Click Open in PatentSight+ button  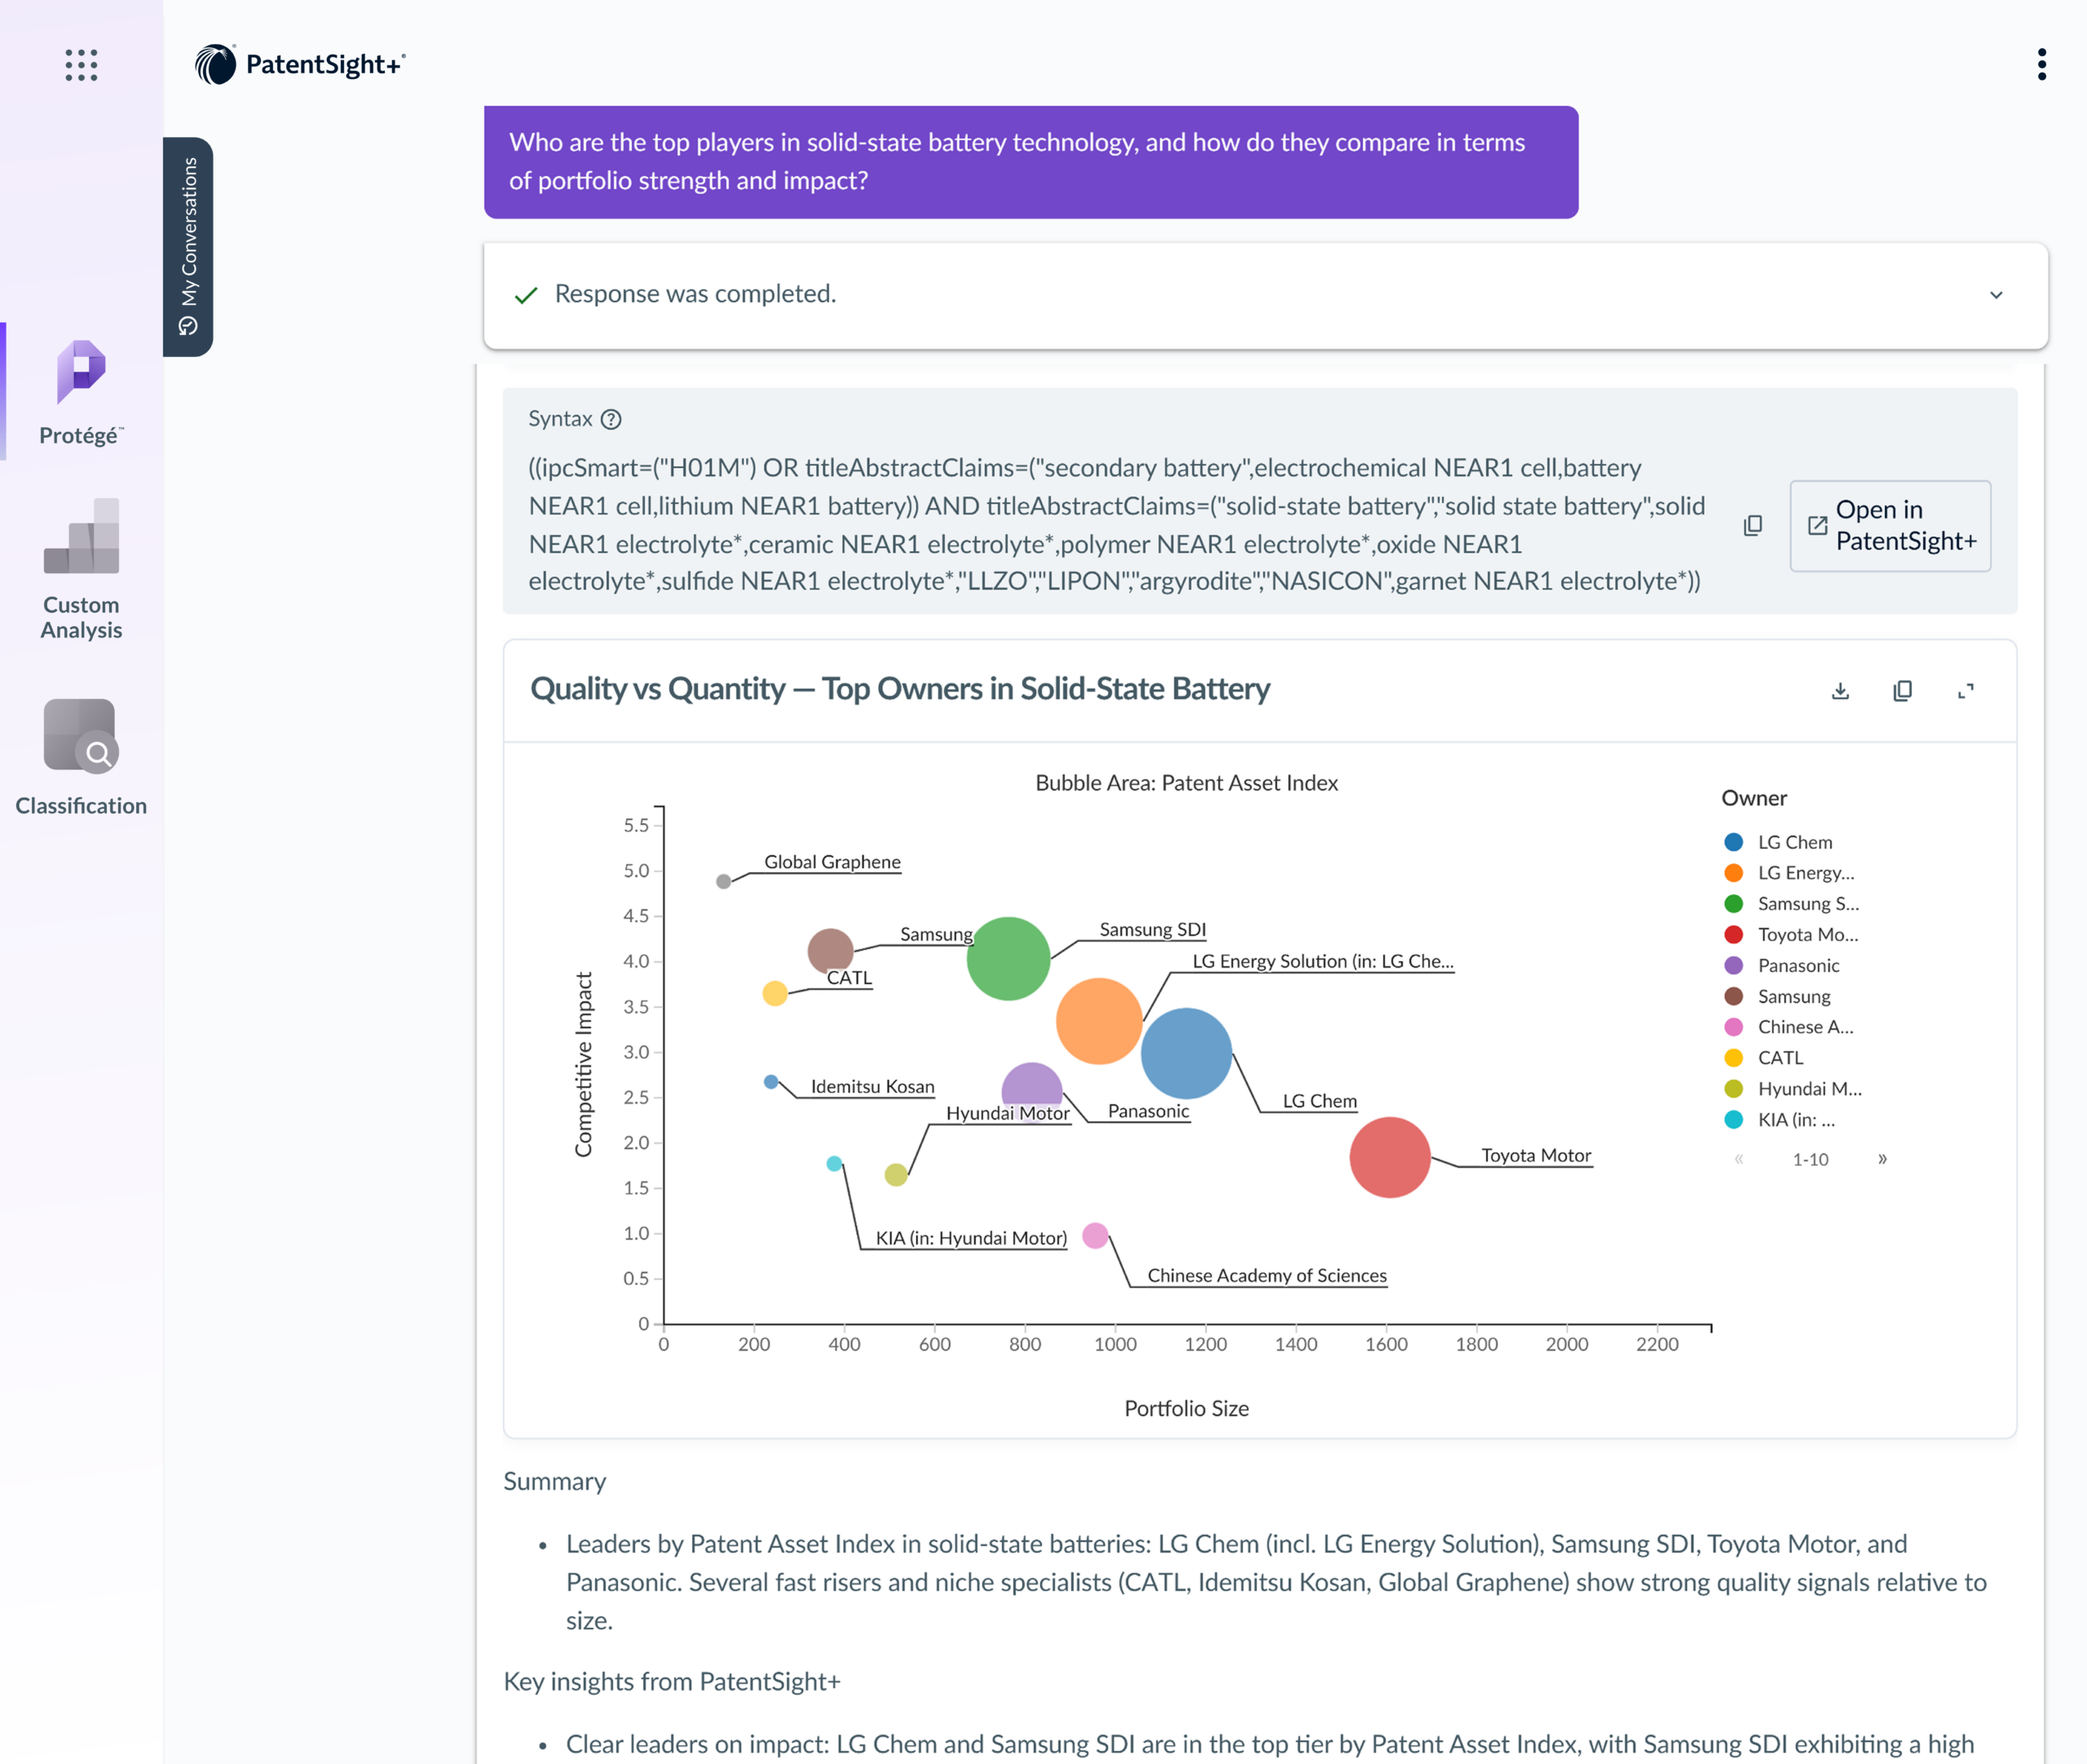tap(1890, 526)
